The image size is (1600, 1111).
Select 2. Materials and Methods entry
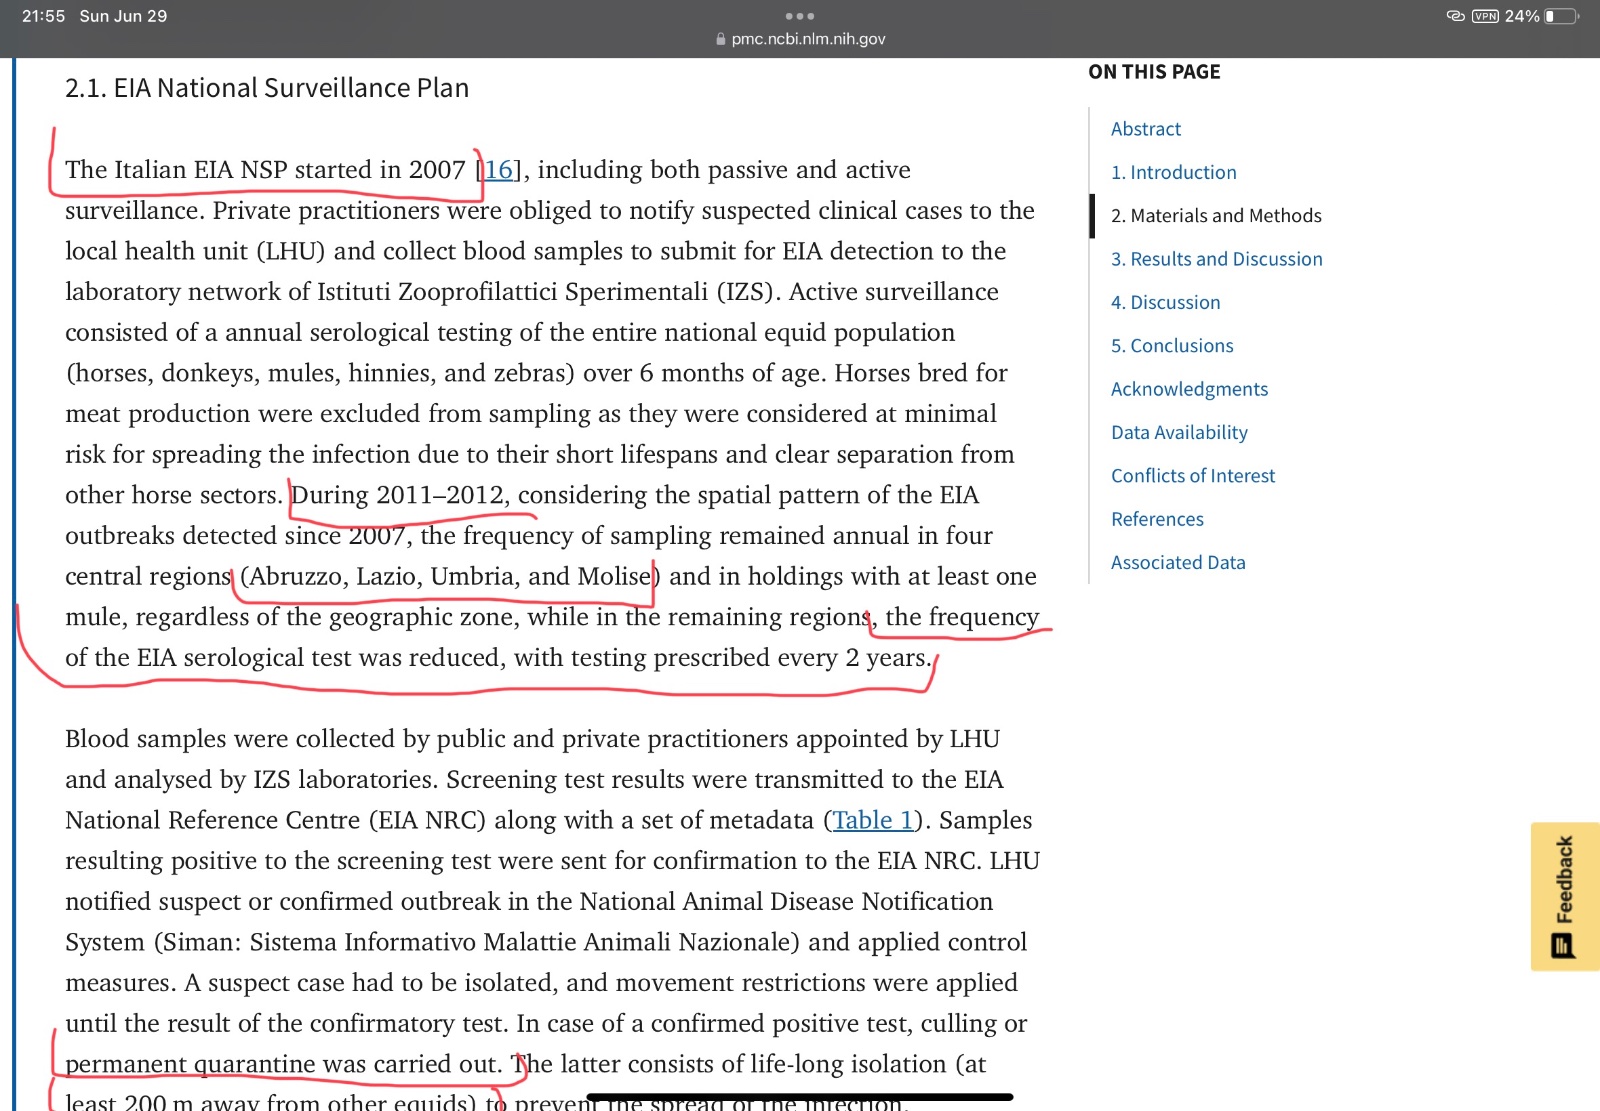click(x=1216, y=215)
